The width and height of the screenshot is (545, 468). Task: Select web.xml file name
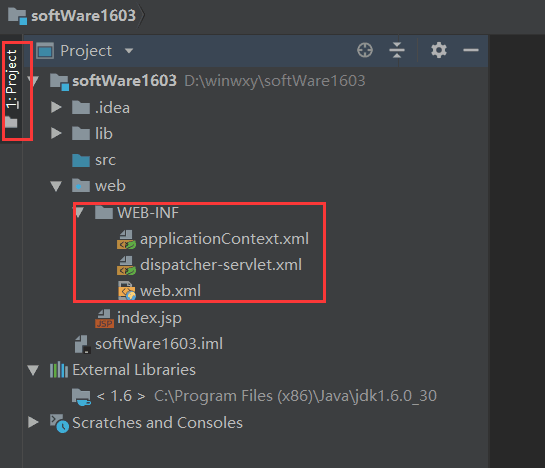tap(170, 291)
